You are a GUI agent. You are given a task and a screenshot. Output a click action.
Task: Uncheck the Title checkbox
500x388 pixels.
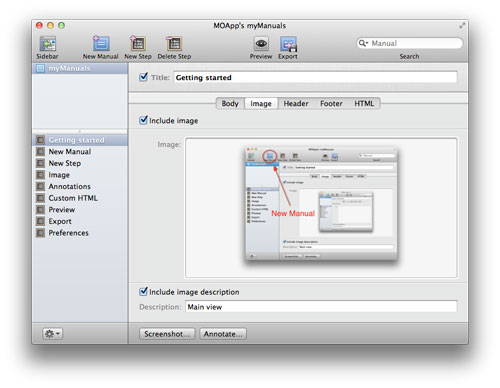[x=143, y=77]
